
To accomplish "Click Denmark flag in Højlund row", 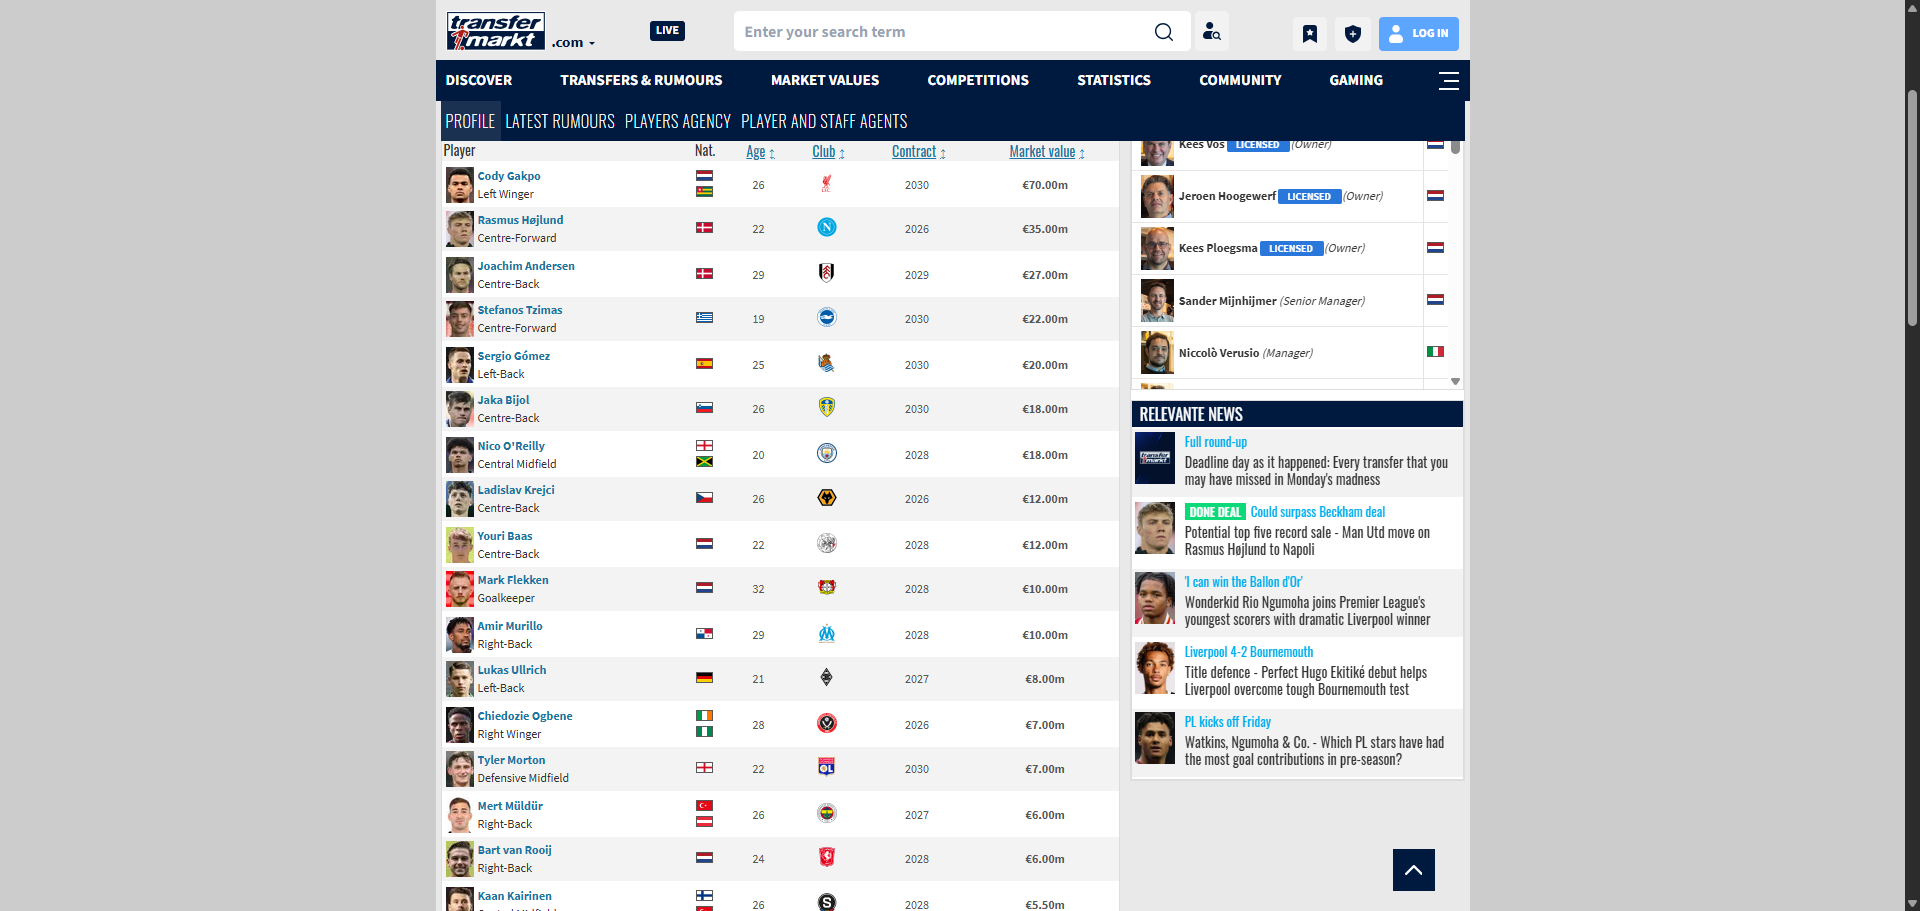I will pos(704,228).
